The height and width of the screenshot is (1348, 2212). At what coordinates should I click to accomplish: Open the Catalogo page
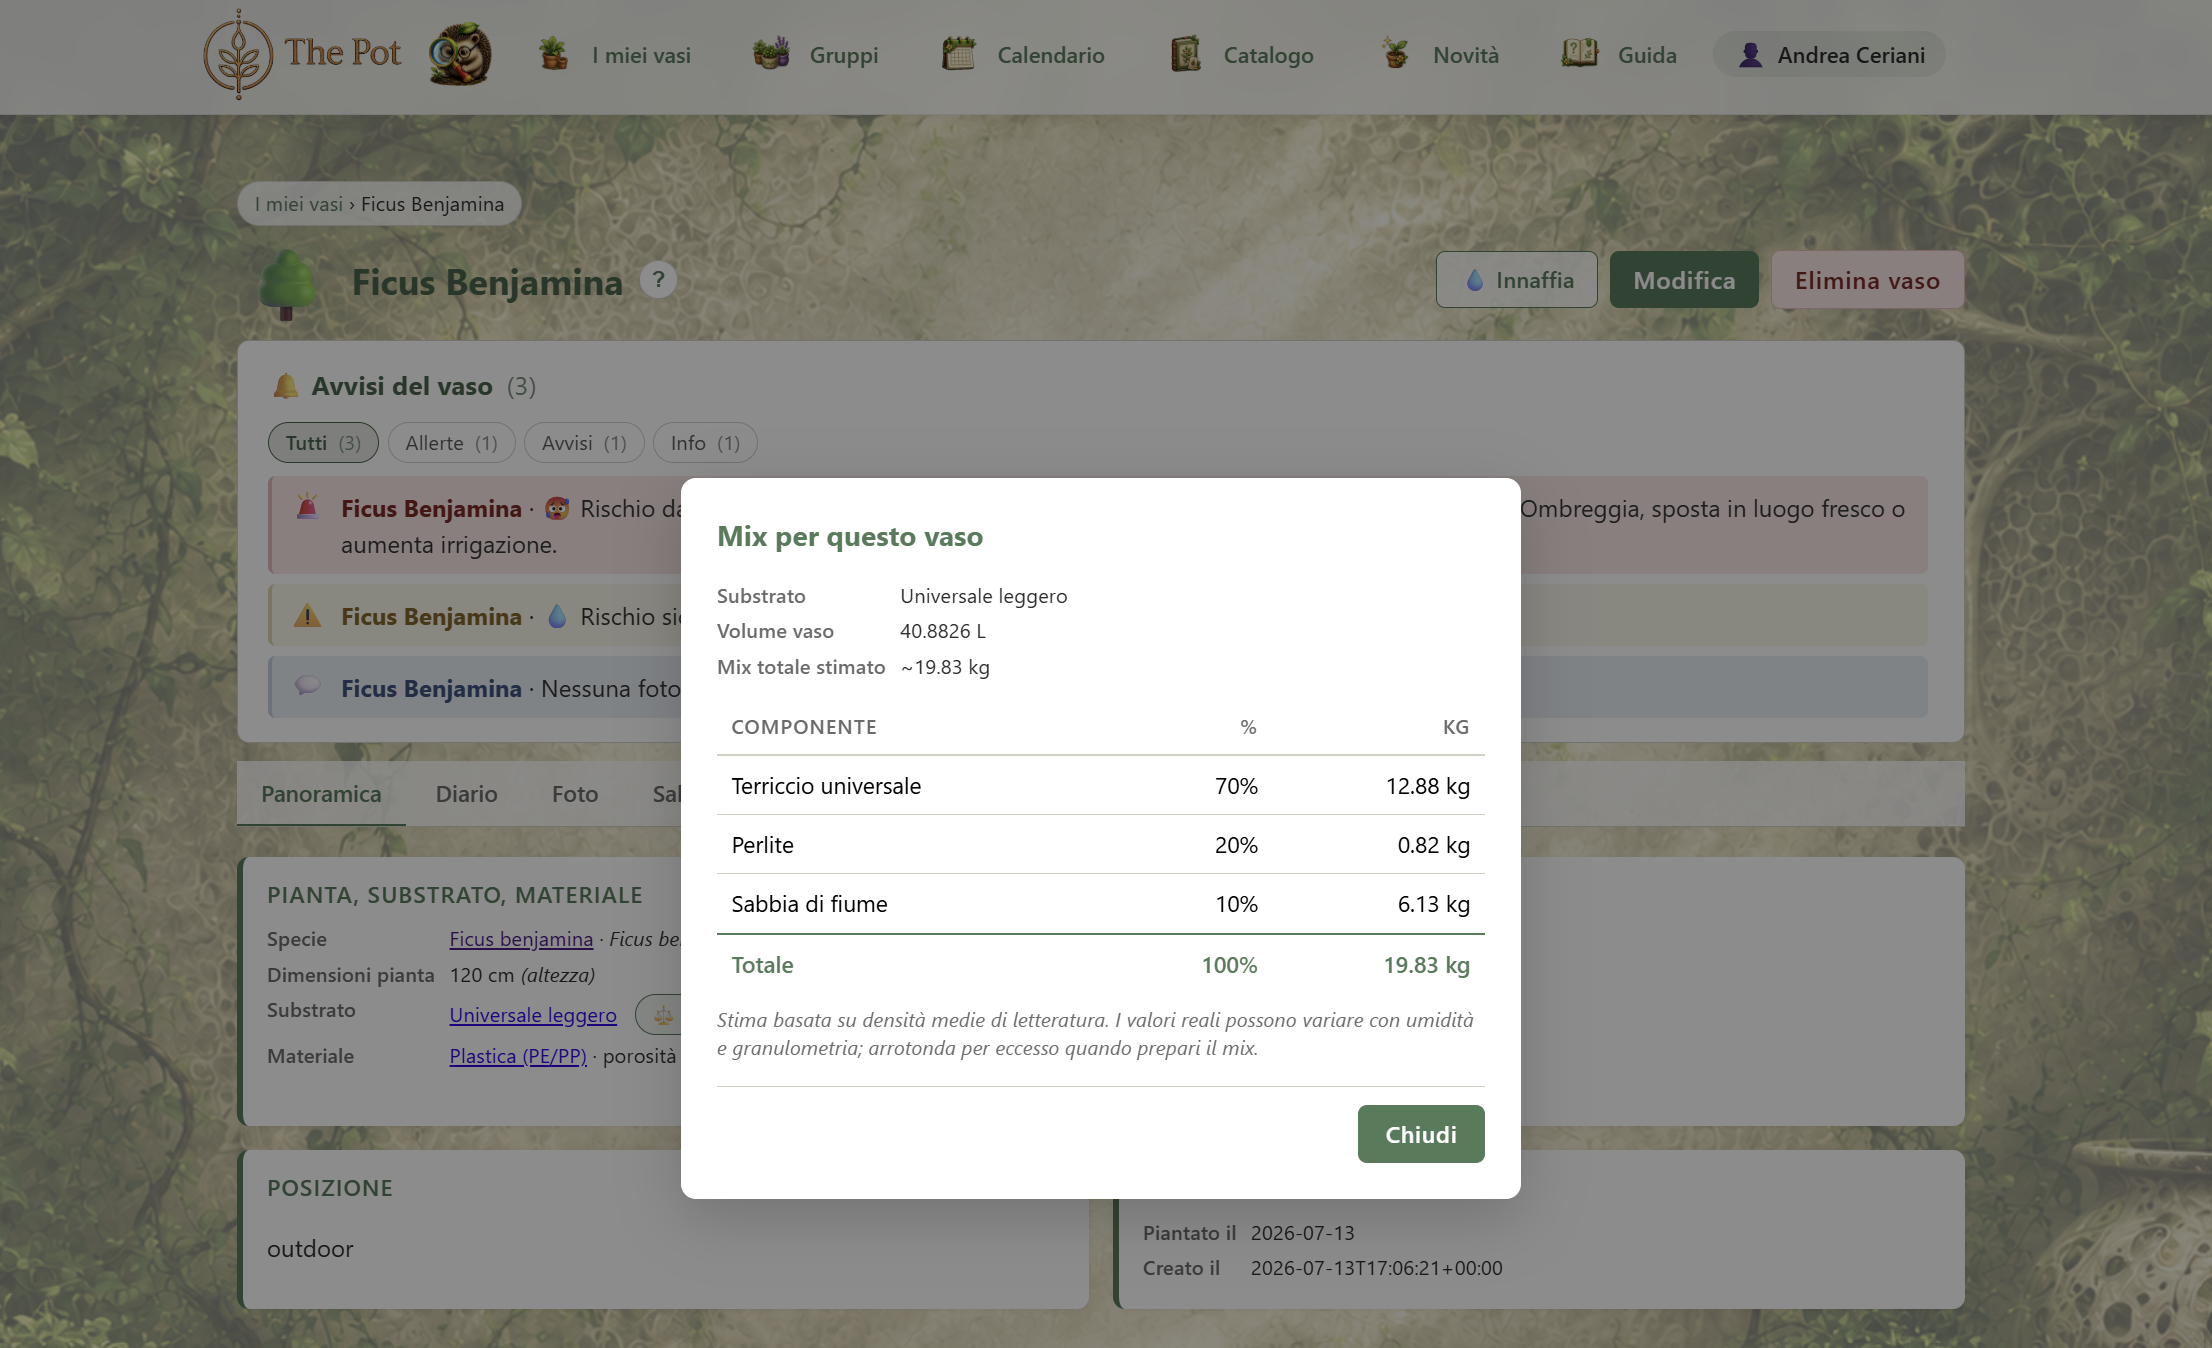click(1268, 55)
